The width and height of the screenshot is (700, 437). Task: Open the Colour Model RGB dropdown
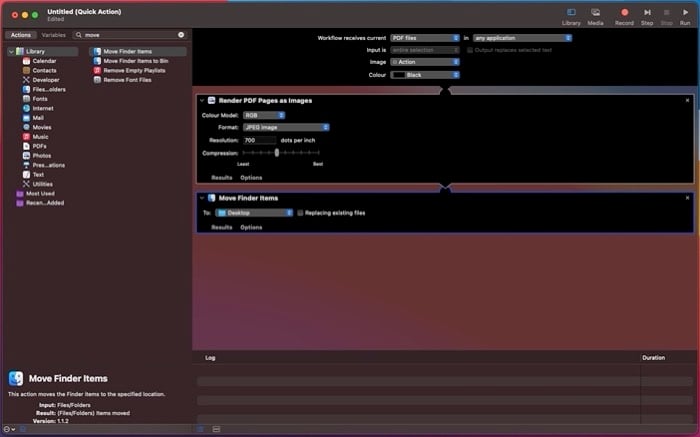tap(264, 116)
